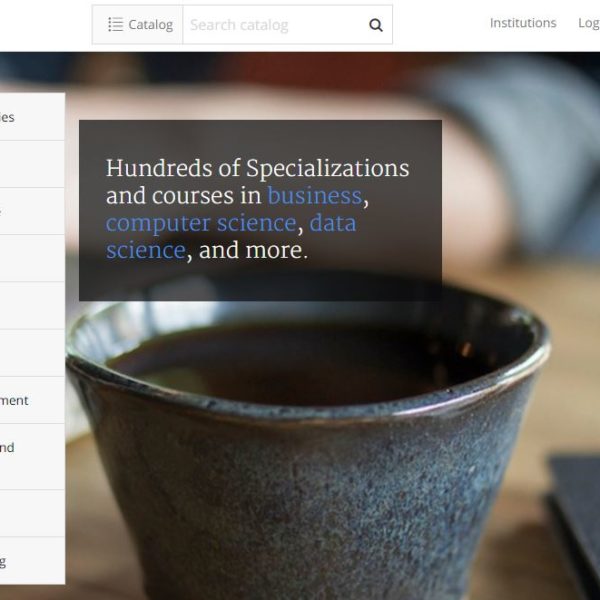Click blue 'science' before 'and more'
This screenshot has height=600, width=600.
[x=146, y=250]
